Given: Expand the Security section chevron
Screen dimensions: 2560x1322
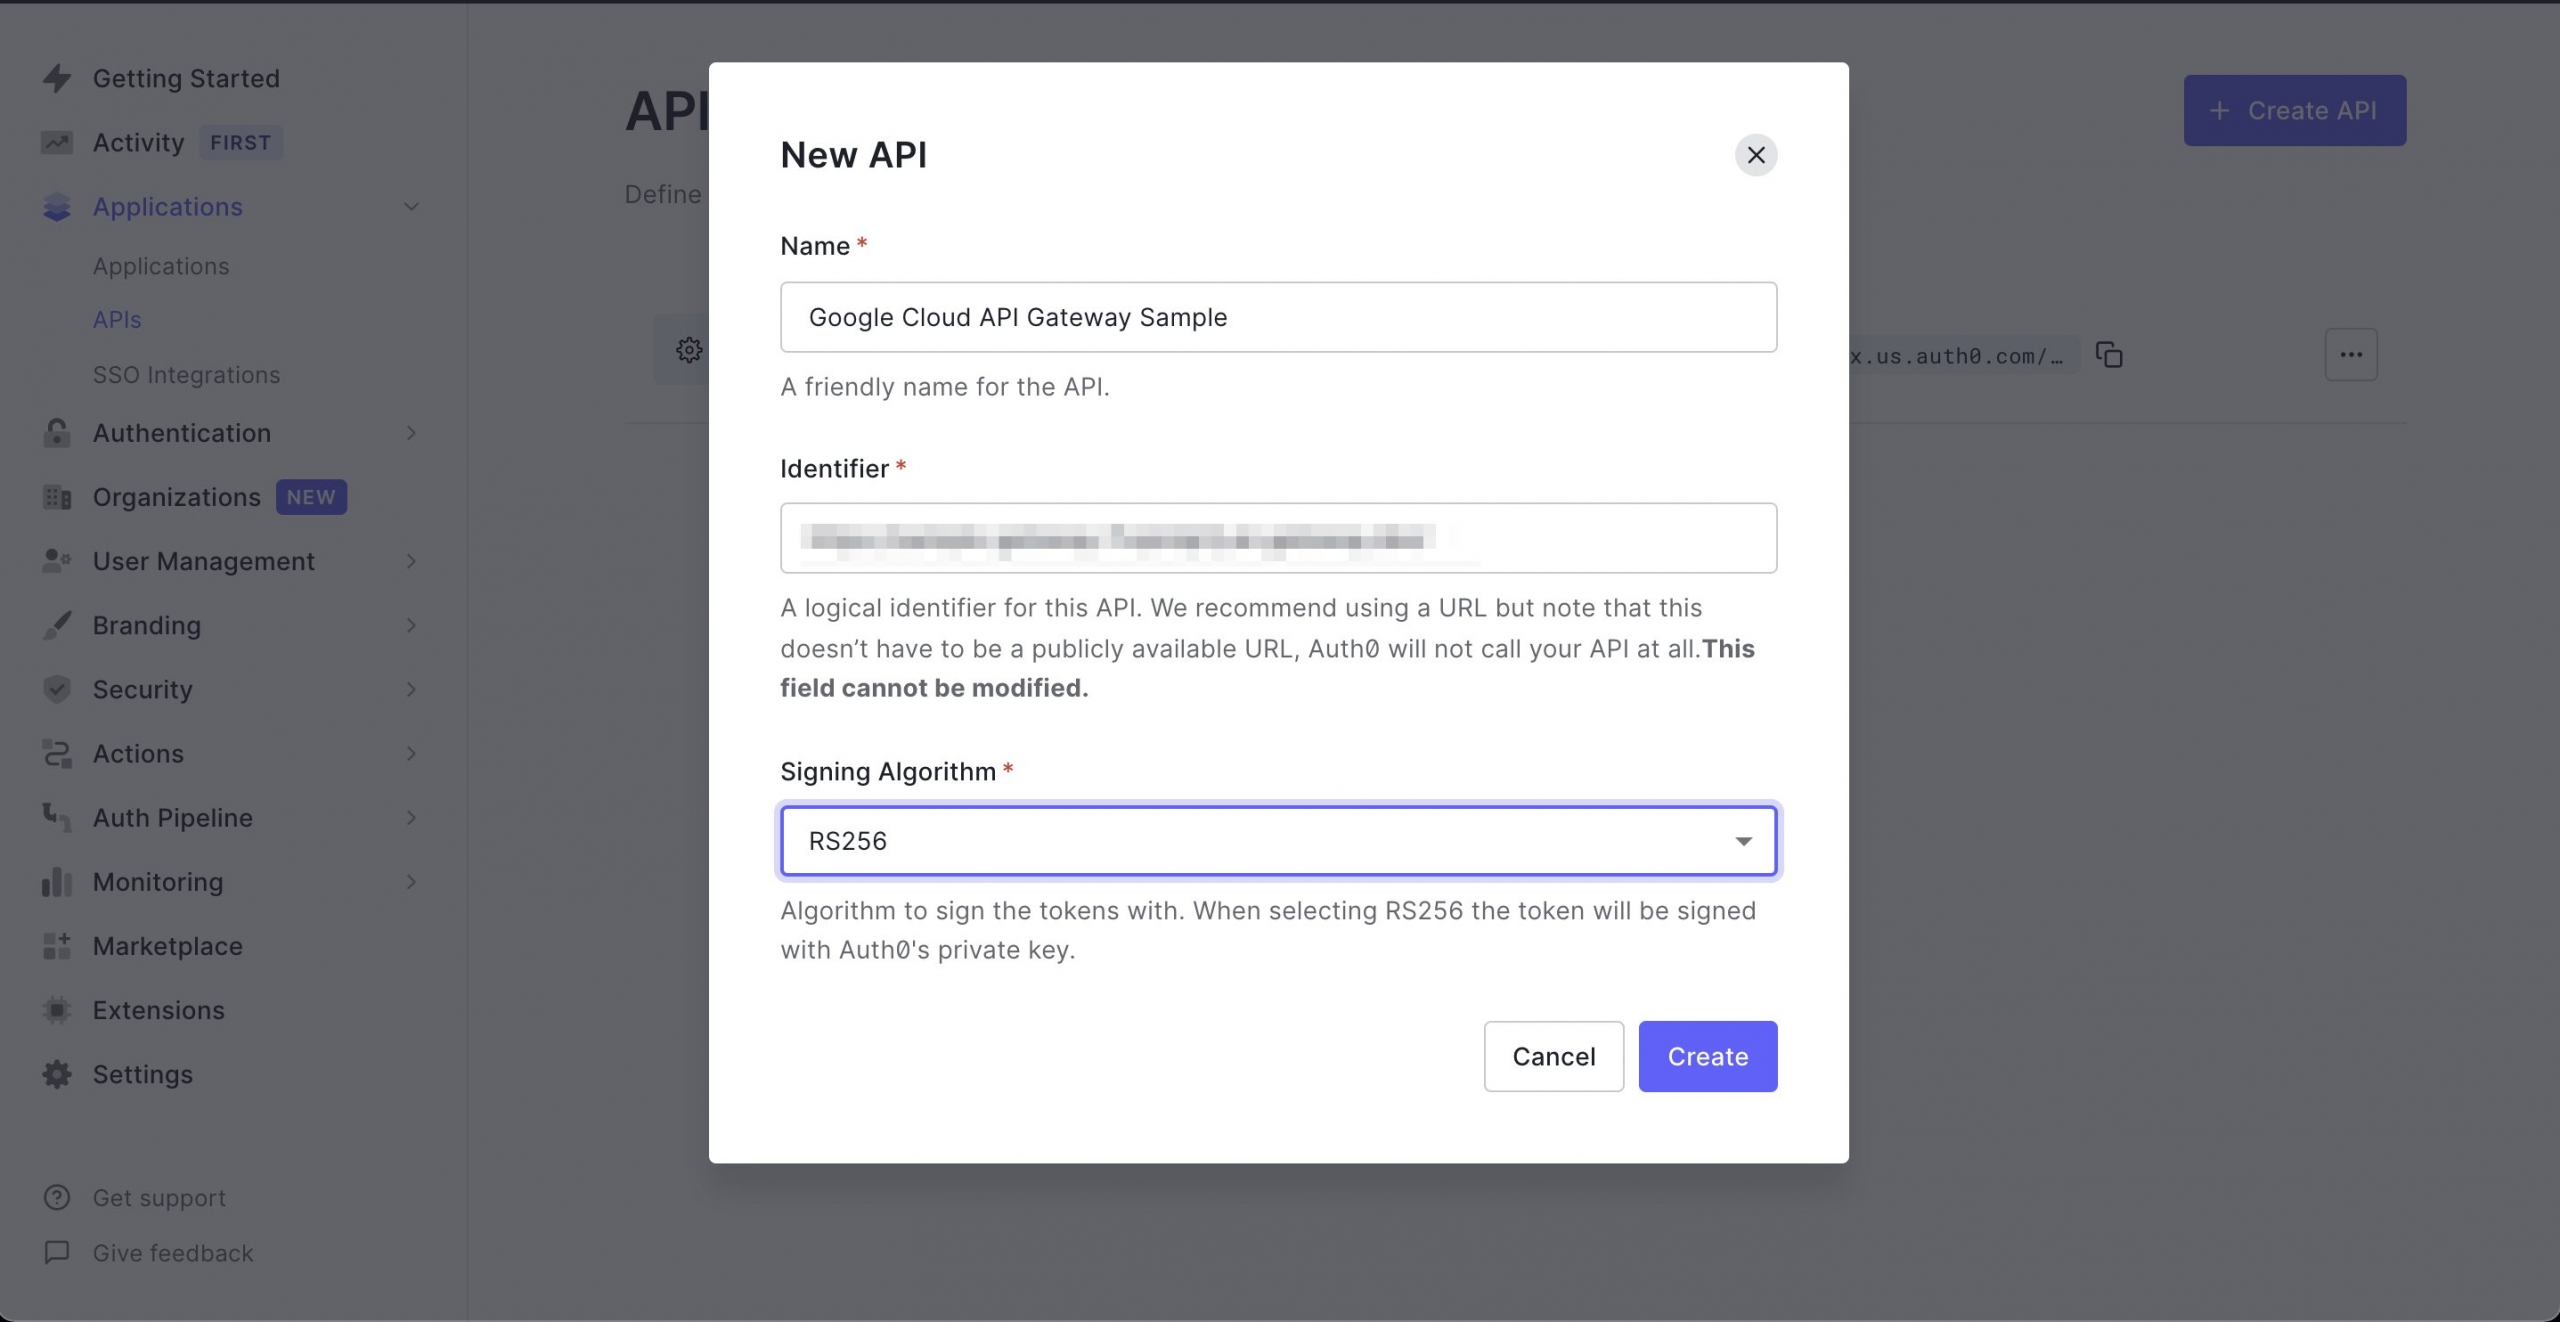Looking at the screenshot, I should pyautogui.click(x=411, y=689).
